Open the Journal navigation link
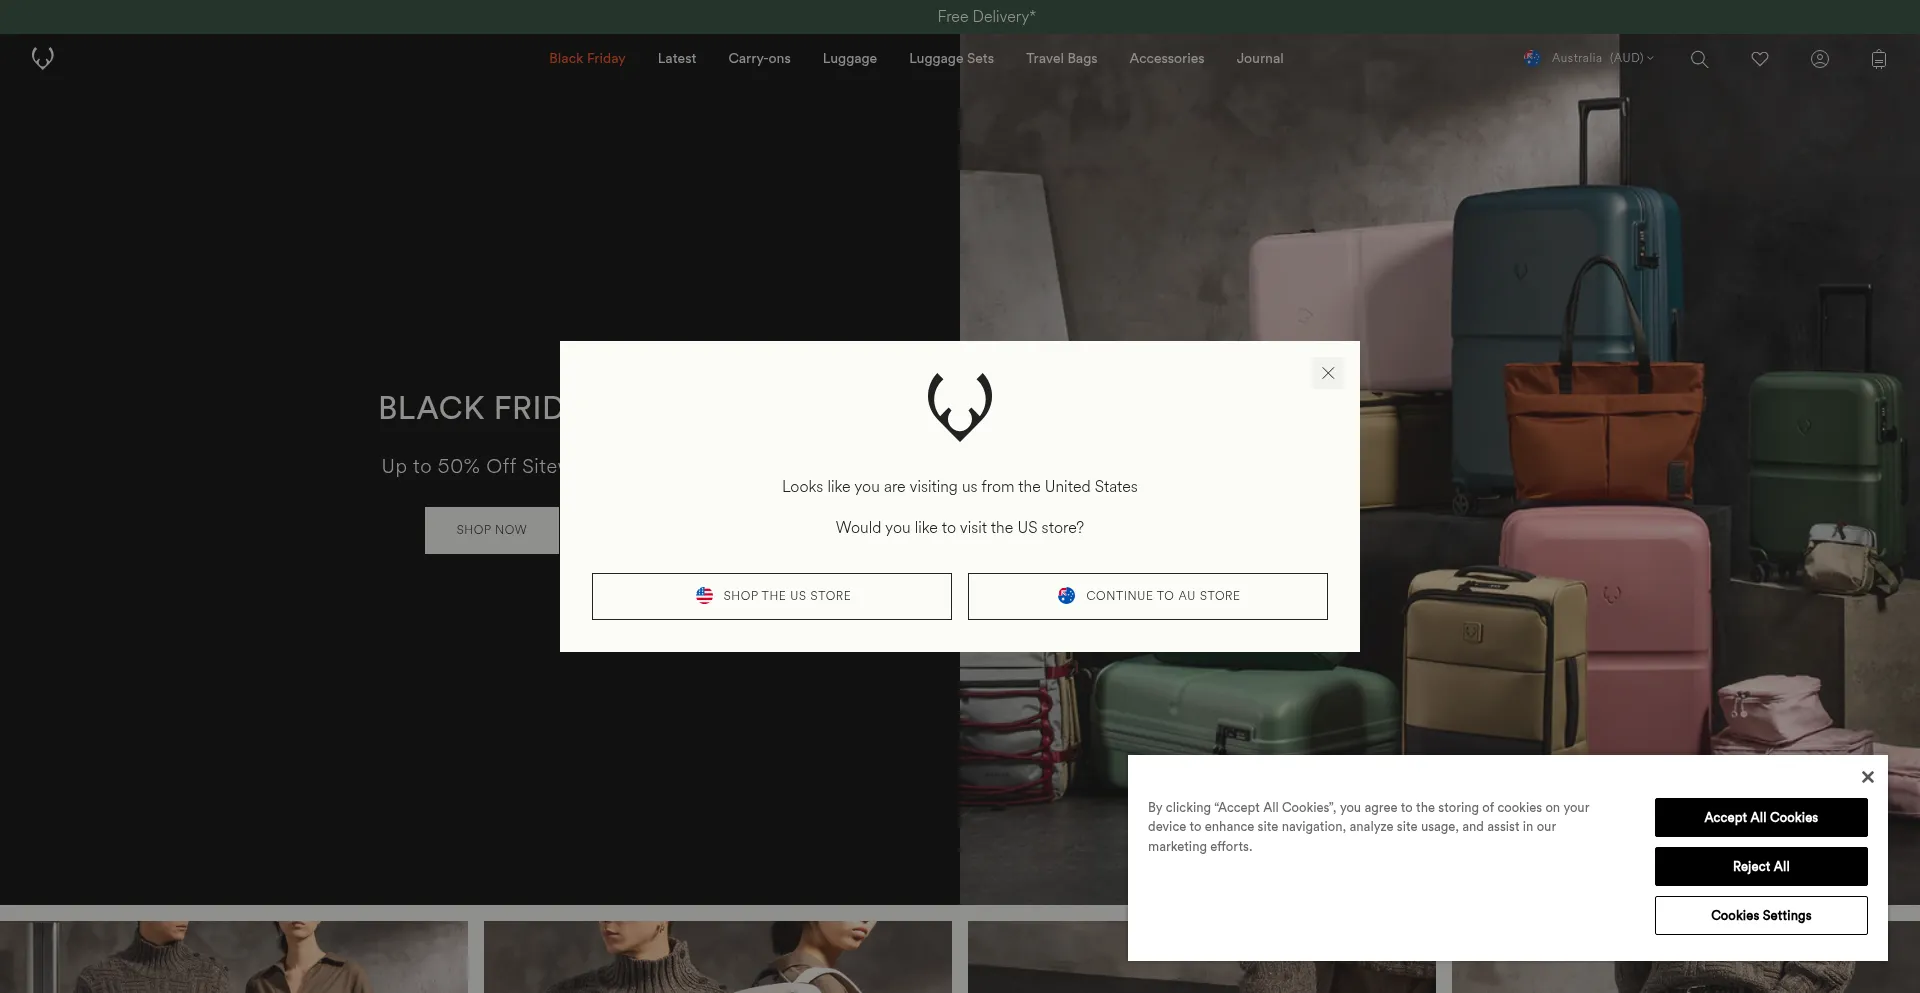This screenshot has height=993, width=1920. [1259, 59]
